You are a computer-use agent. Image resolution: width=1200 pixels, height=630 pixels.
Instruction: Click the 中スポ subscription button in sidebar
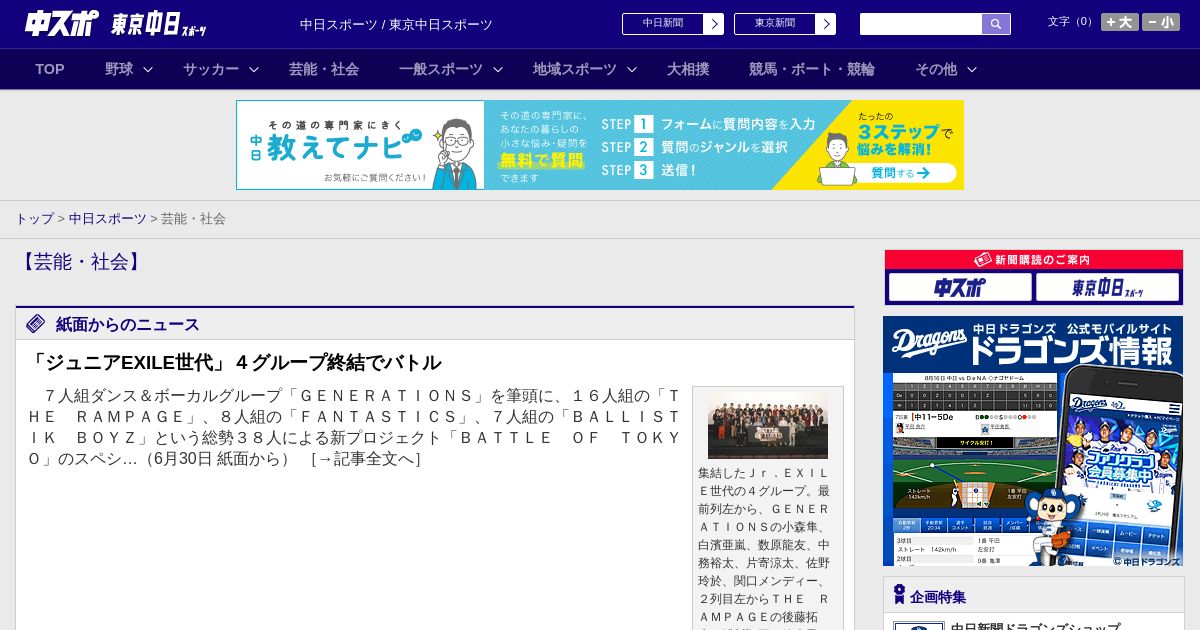click(x=960, y=287)
